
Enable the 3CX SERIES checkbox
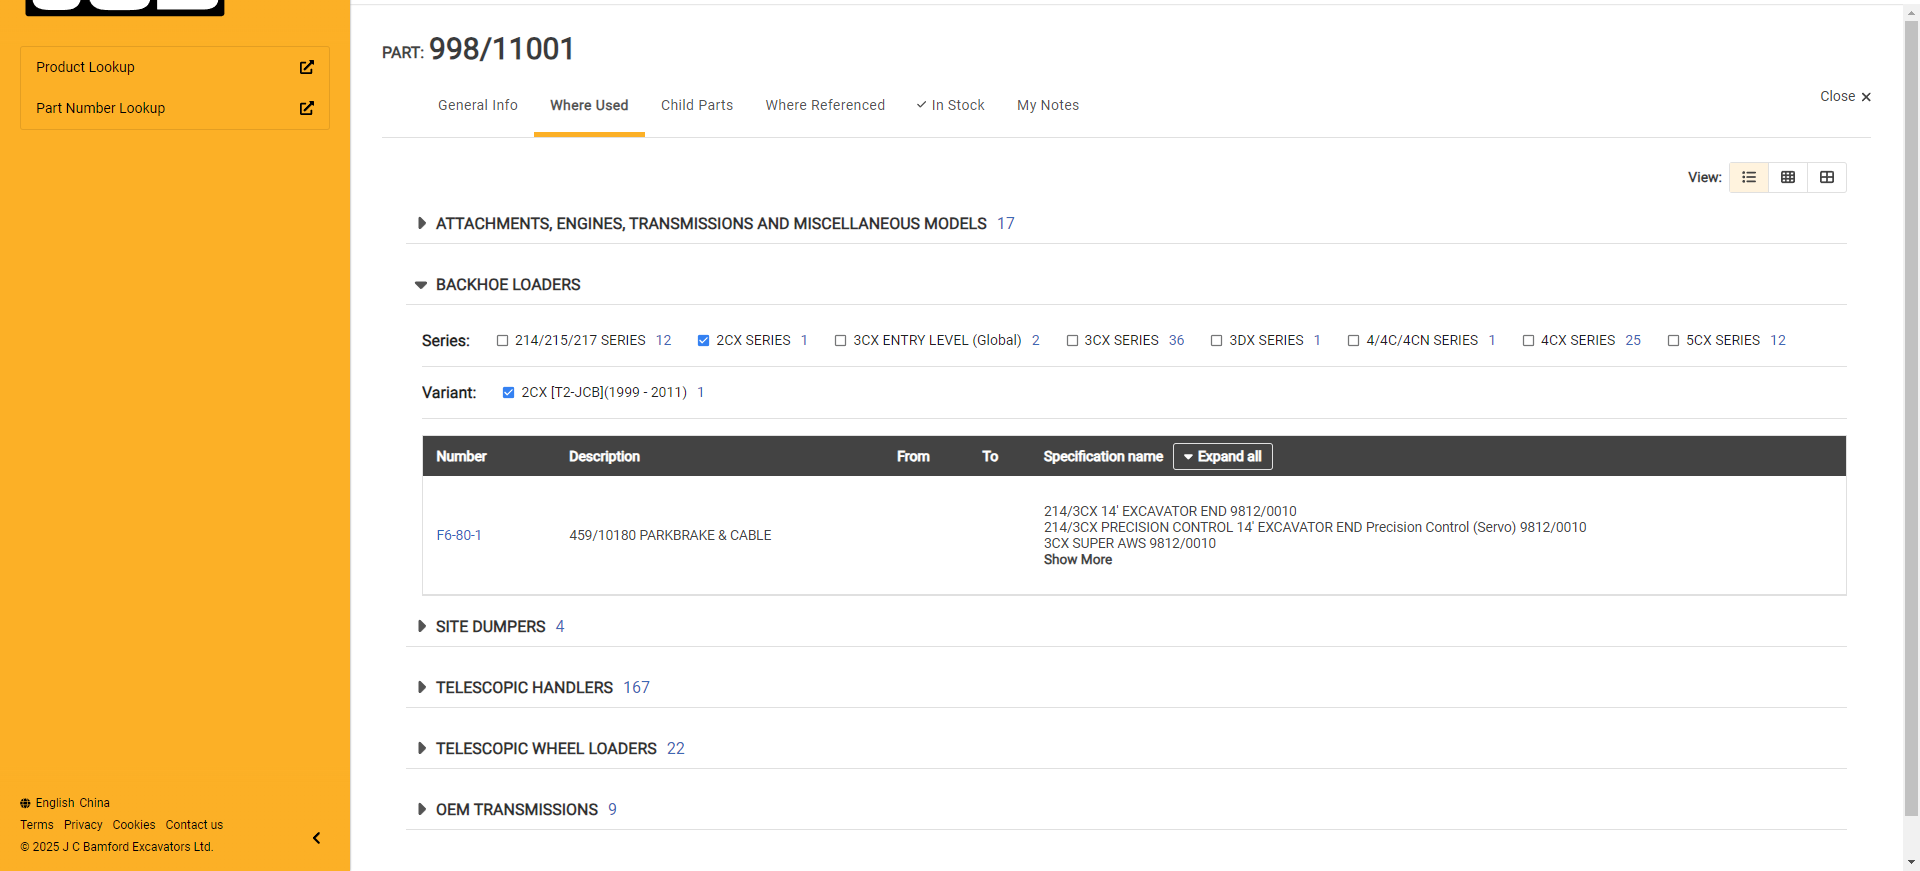click(x=1072, y=341)
